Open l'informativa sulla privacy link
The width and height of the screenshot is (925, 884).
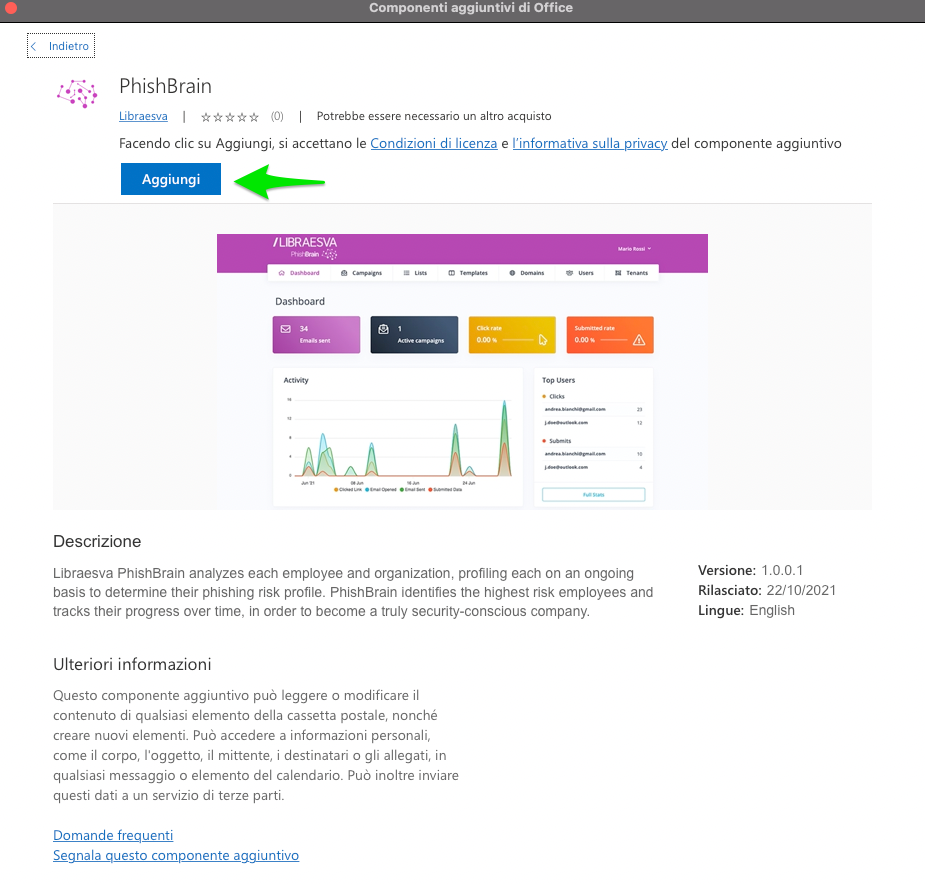coord(590,143)
